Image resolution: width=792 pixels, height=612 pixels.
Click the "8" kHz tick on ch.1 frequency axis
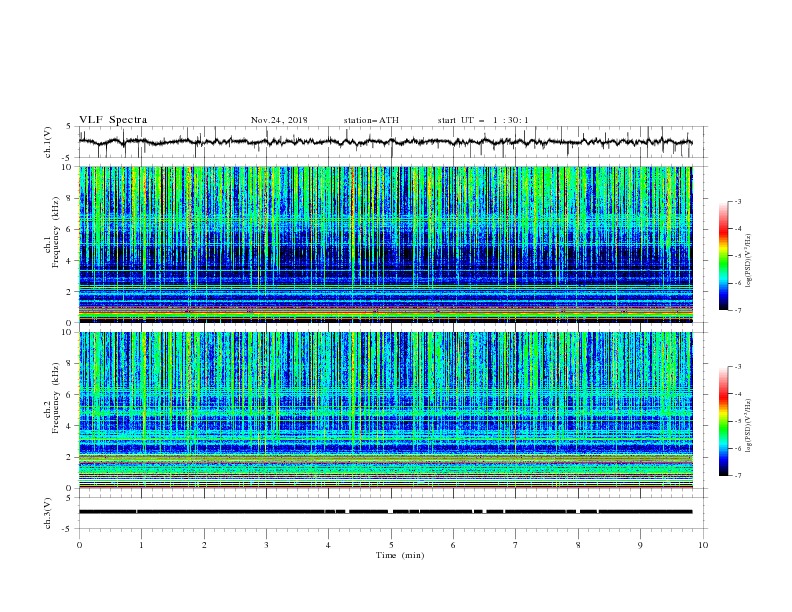click(x=70, y=198)
